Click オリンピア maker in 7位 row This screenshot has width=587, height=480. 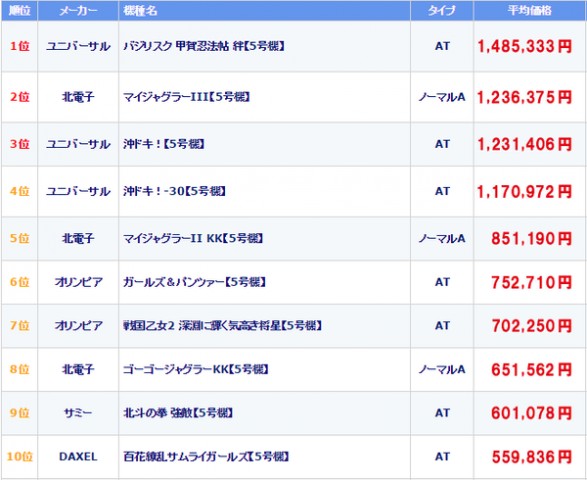pyautogui.click(x=78, y=325)
